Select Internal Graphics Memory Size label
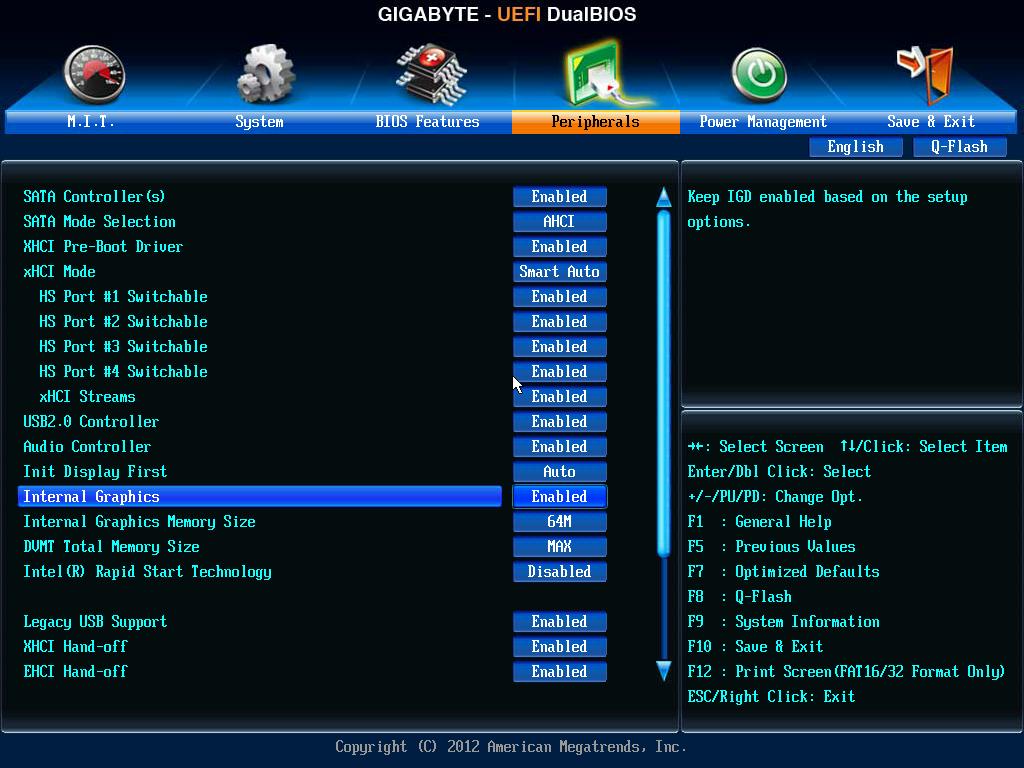This screenshot has height=768, width=1024. 139,521
